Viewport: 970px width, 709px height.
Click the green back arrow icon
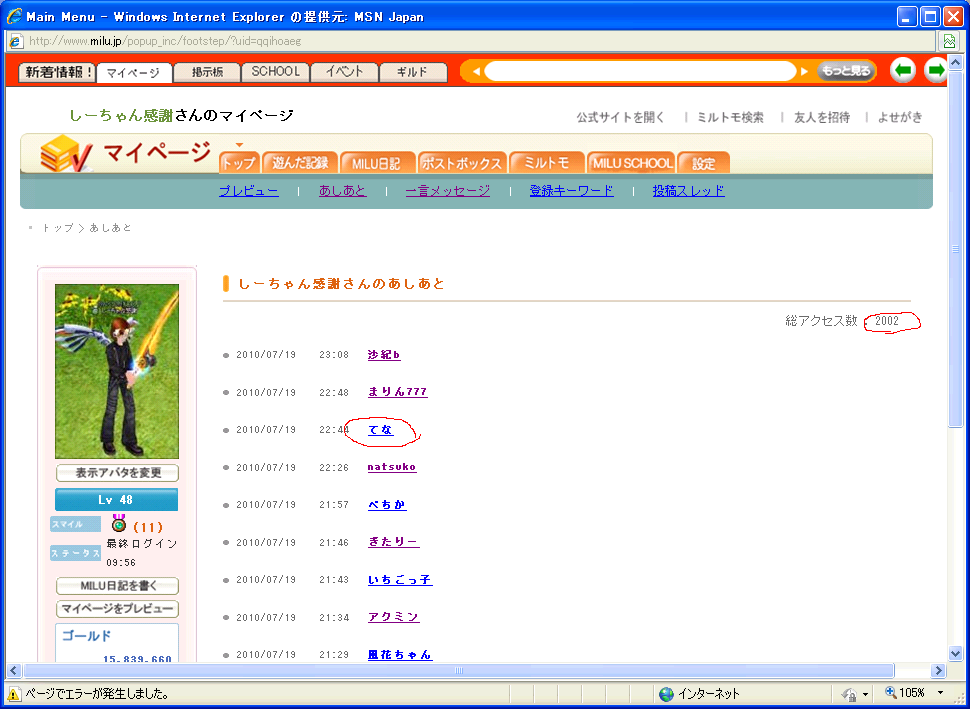(903, 71)
